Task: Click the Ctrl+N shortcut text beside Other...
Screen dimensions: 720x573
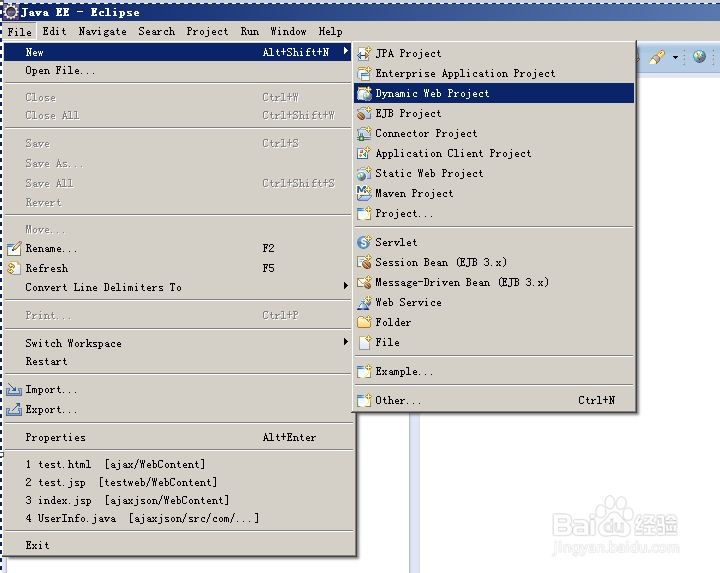Action: coord(596,400)
